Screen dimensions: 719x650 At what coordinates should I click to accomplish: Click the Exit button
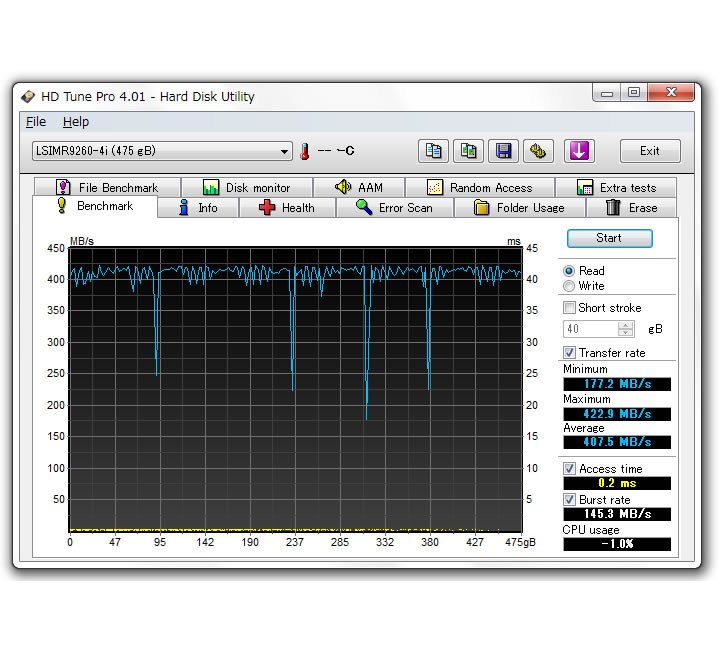650,151
